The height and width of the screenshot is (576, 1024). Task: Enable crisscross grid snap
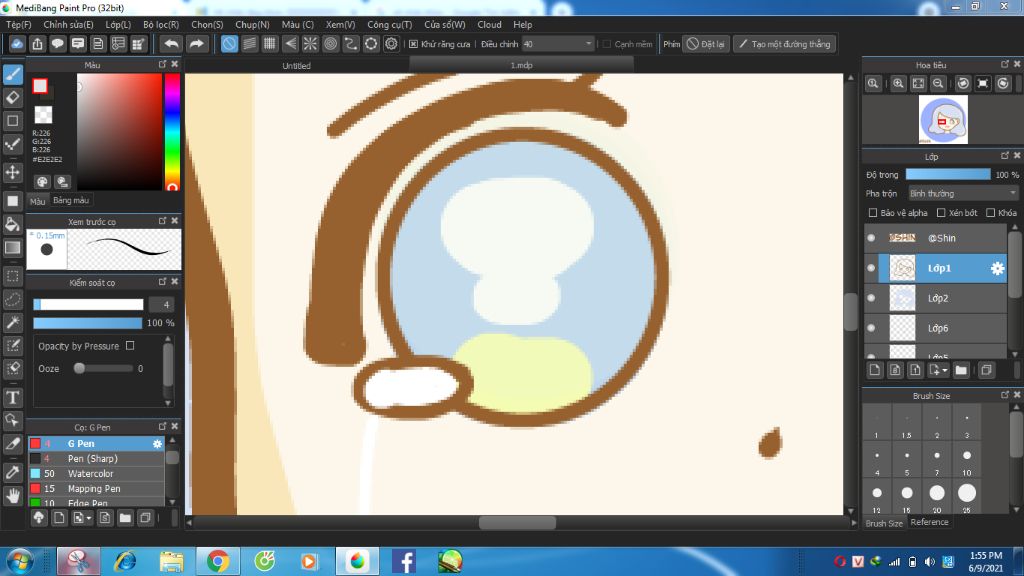pos(270,44)
